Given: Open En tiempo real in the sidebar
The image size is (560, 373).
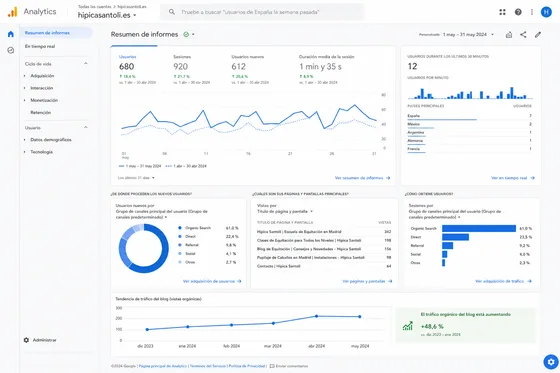Looking at the screenshot, I should pos(40,46).
